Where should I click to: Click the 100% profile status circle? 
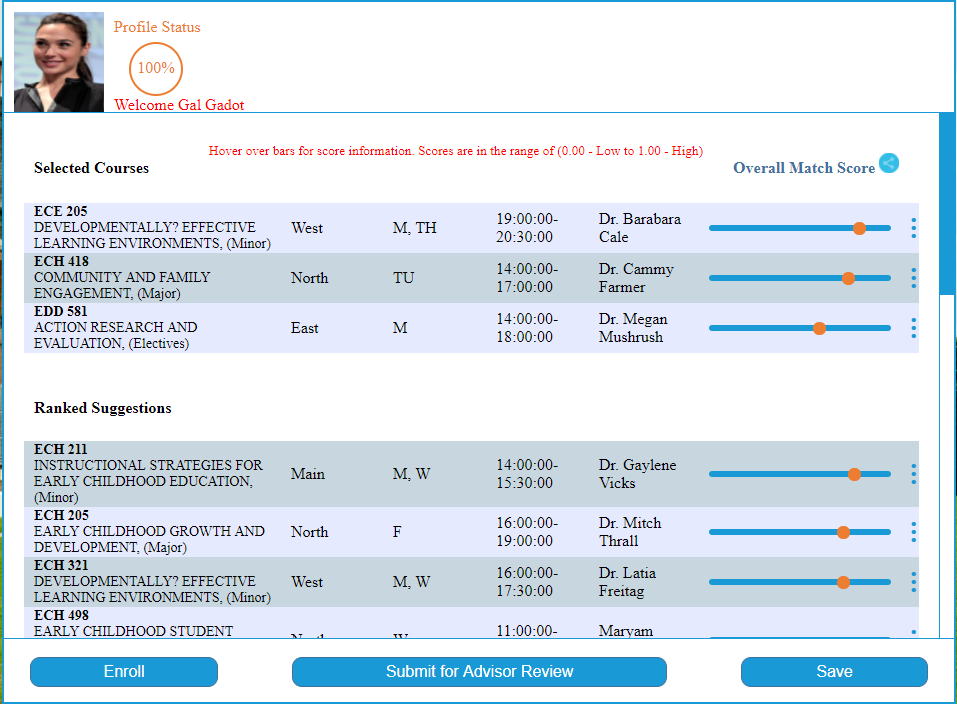tap(156, 68)
